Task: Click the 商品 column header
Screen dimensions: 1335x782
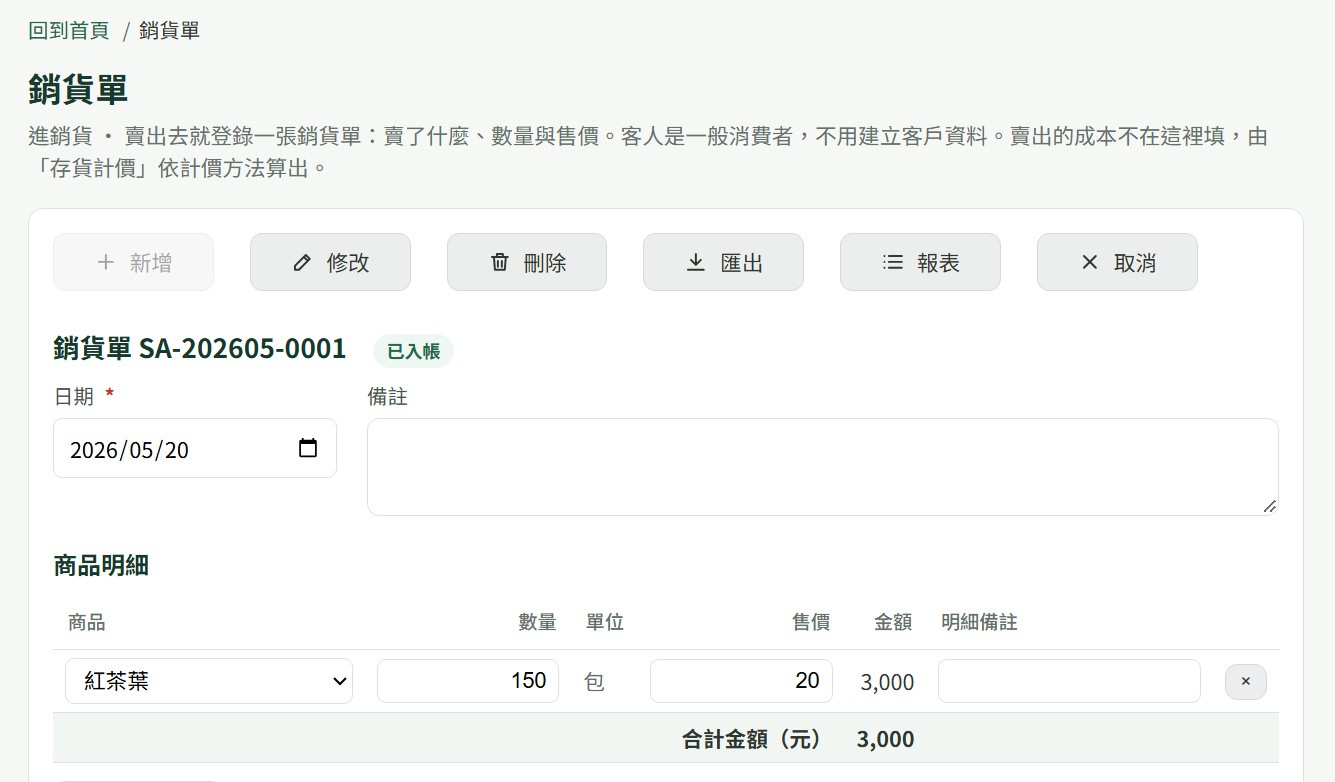Action: [87, 622]
